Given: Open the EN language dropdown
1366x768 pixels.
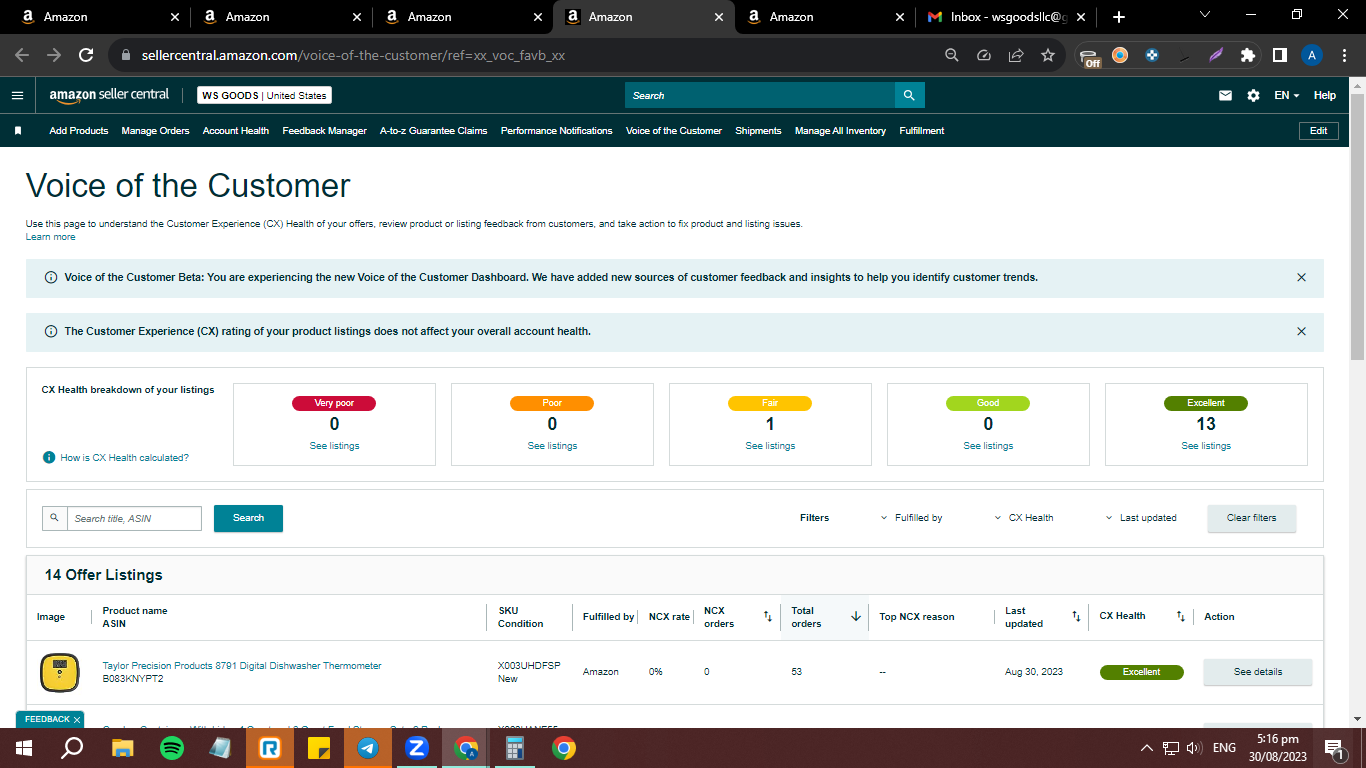Looking at the screenshot, I should point(1286,95).
